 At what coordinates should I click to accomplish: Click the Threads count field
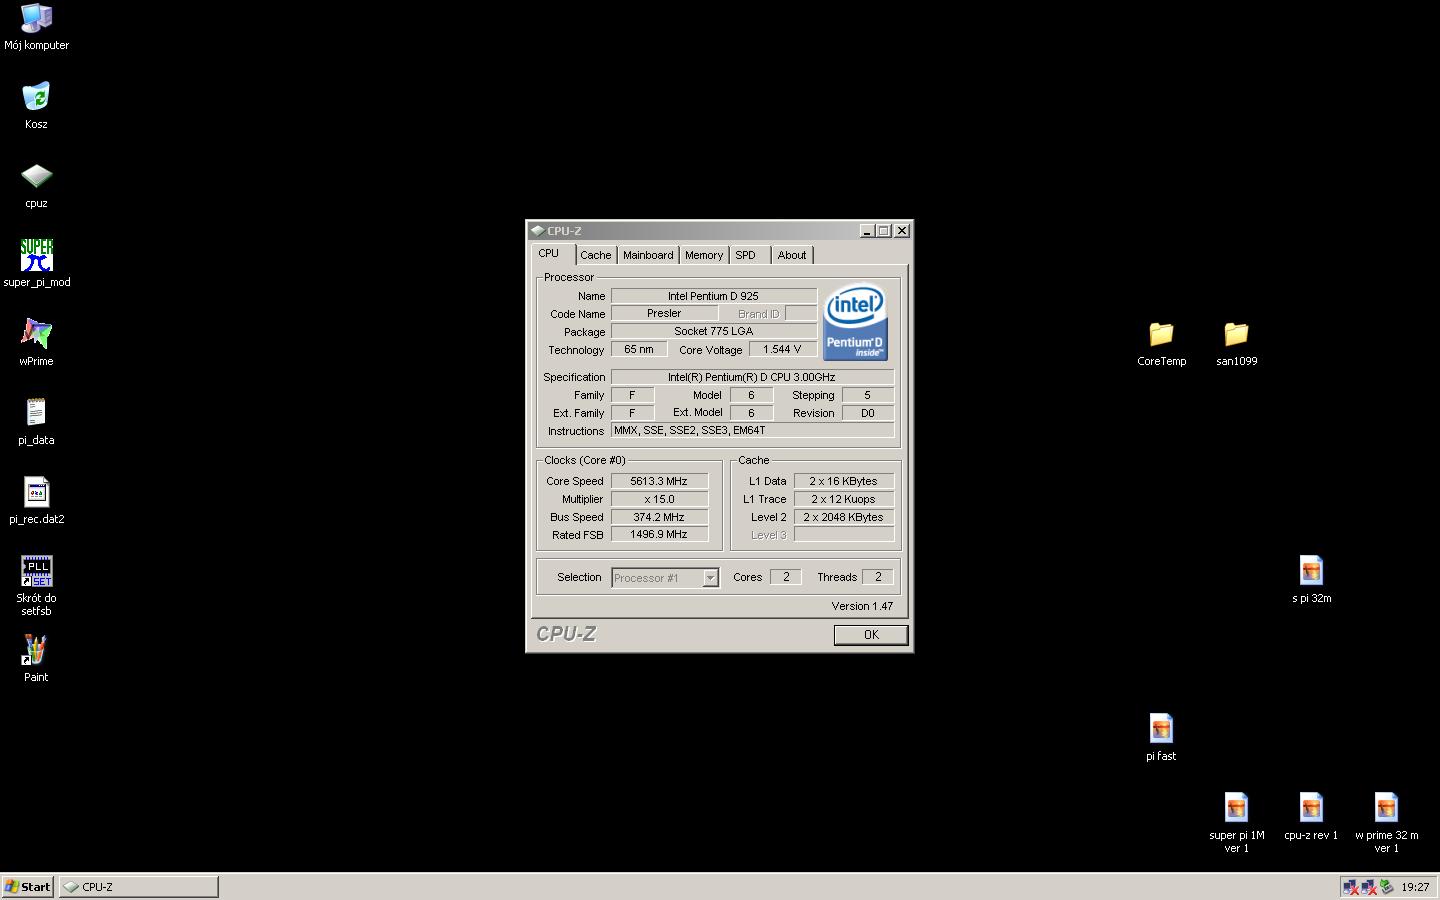point(878,577)
